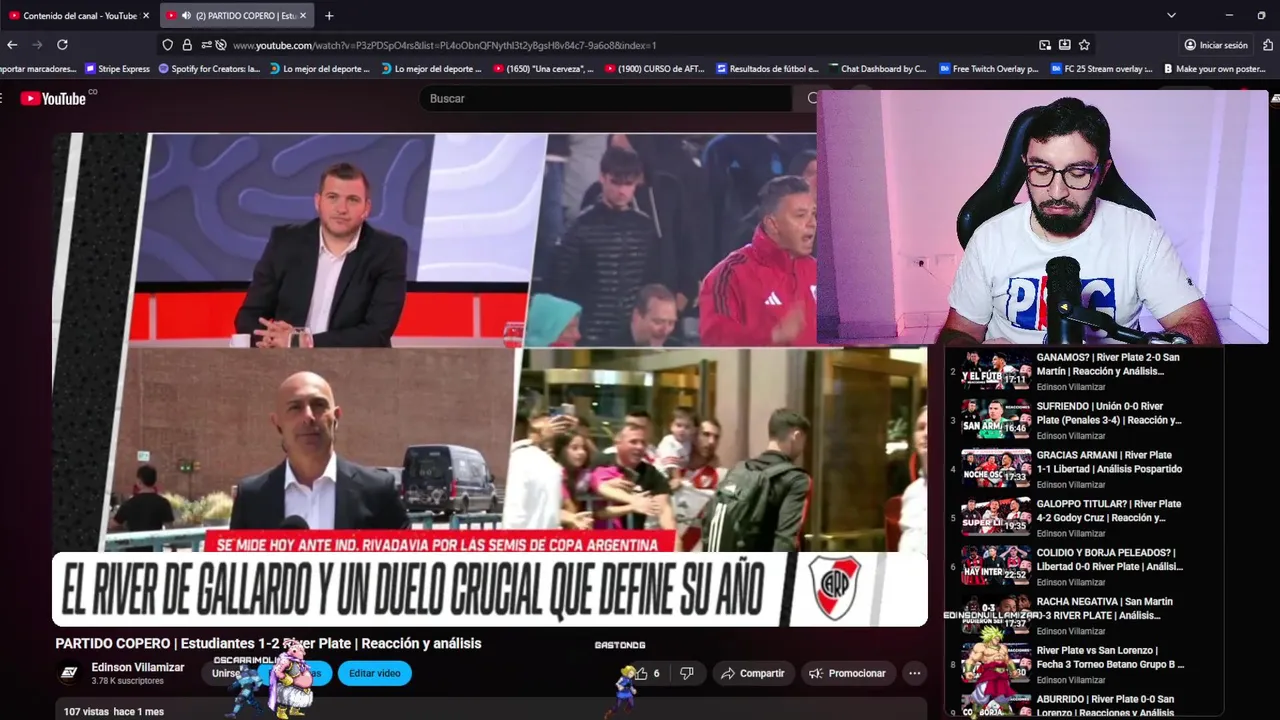1280x720 pixels.
Task: Bookmark this page with the star icon
Action: click(x=1084, y=45)
